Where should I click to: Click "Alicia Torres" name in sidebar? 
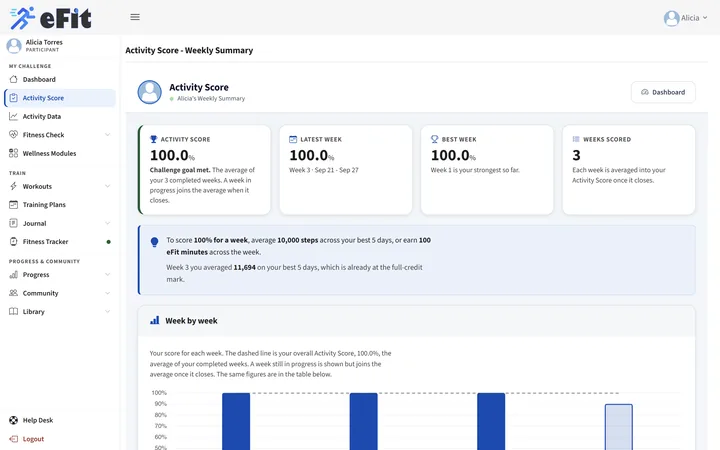(x=44, y=42)
